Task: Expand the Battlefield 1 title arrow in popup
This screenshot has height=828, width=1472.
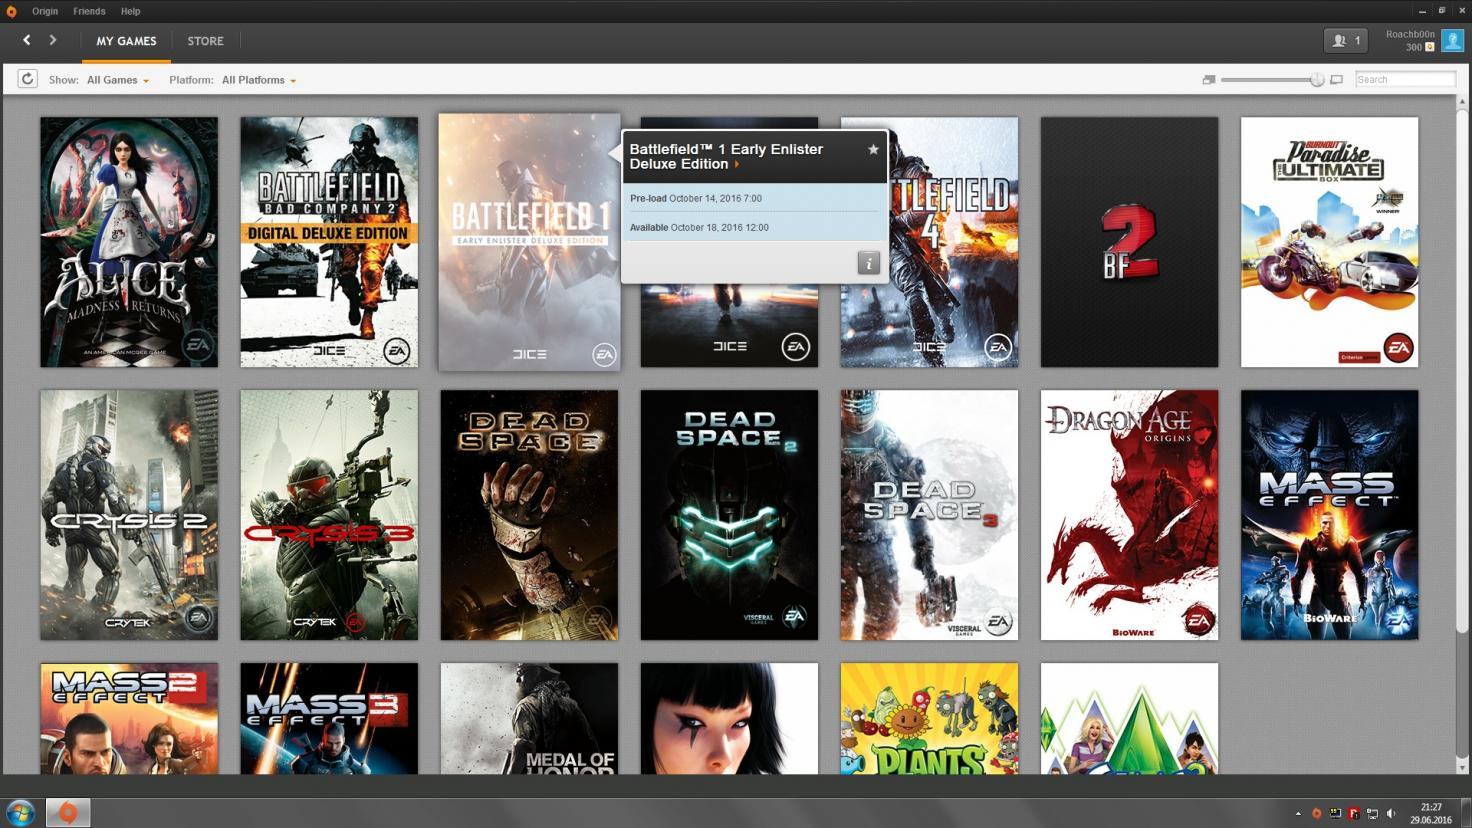Action: (737, 164)
